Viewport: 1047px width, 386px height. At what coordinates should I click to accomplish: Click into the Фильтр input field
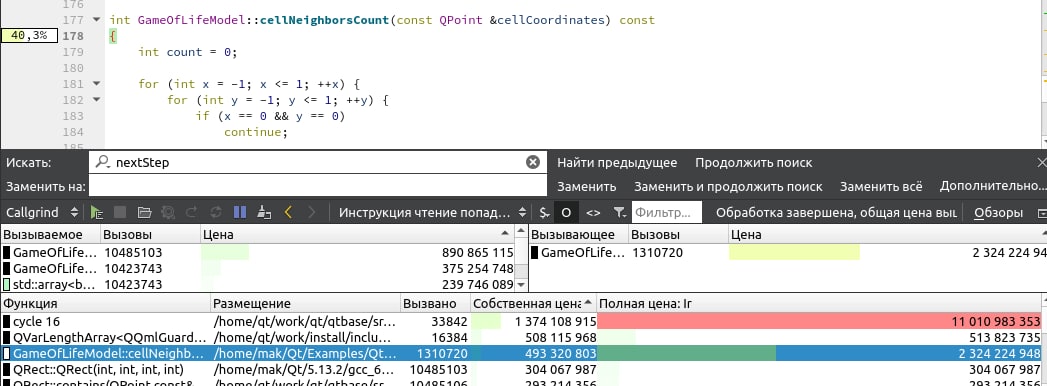tap(666, 213)
